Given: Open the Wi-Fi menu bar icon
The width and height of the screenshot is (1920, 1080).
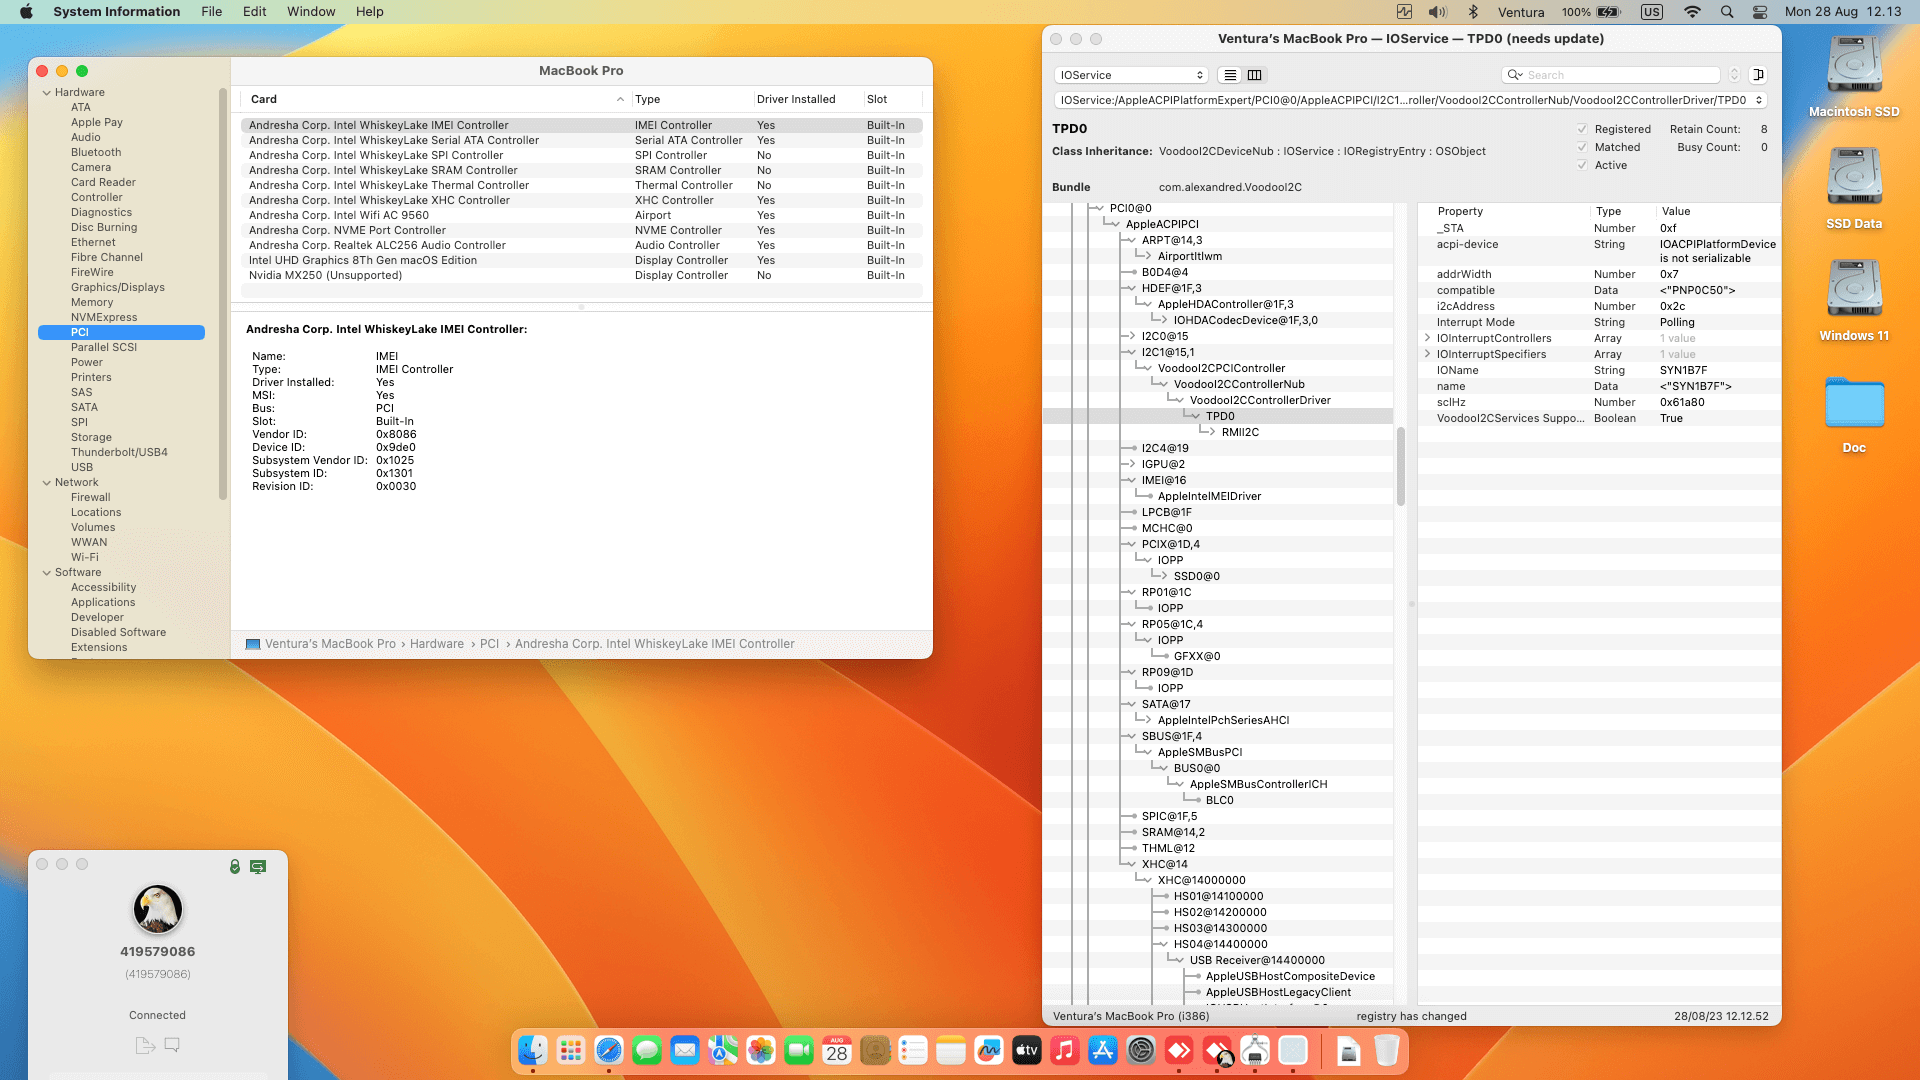Looking at the screenshot, I should pyautogui.click(x=1692, y=12).
